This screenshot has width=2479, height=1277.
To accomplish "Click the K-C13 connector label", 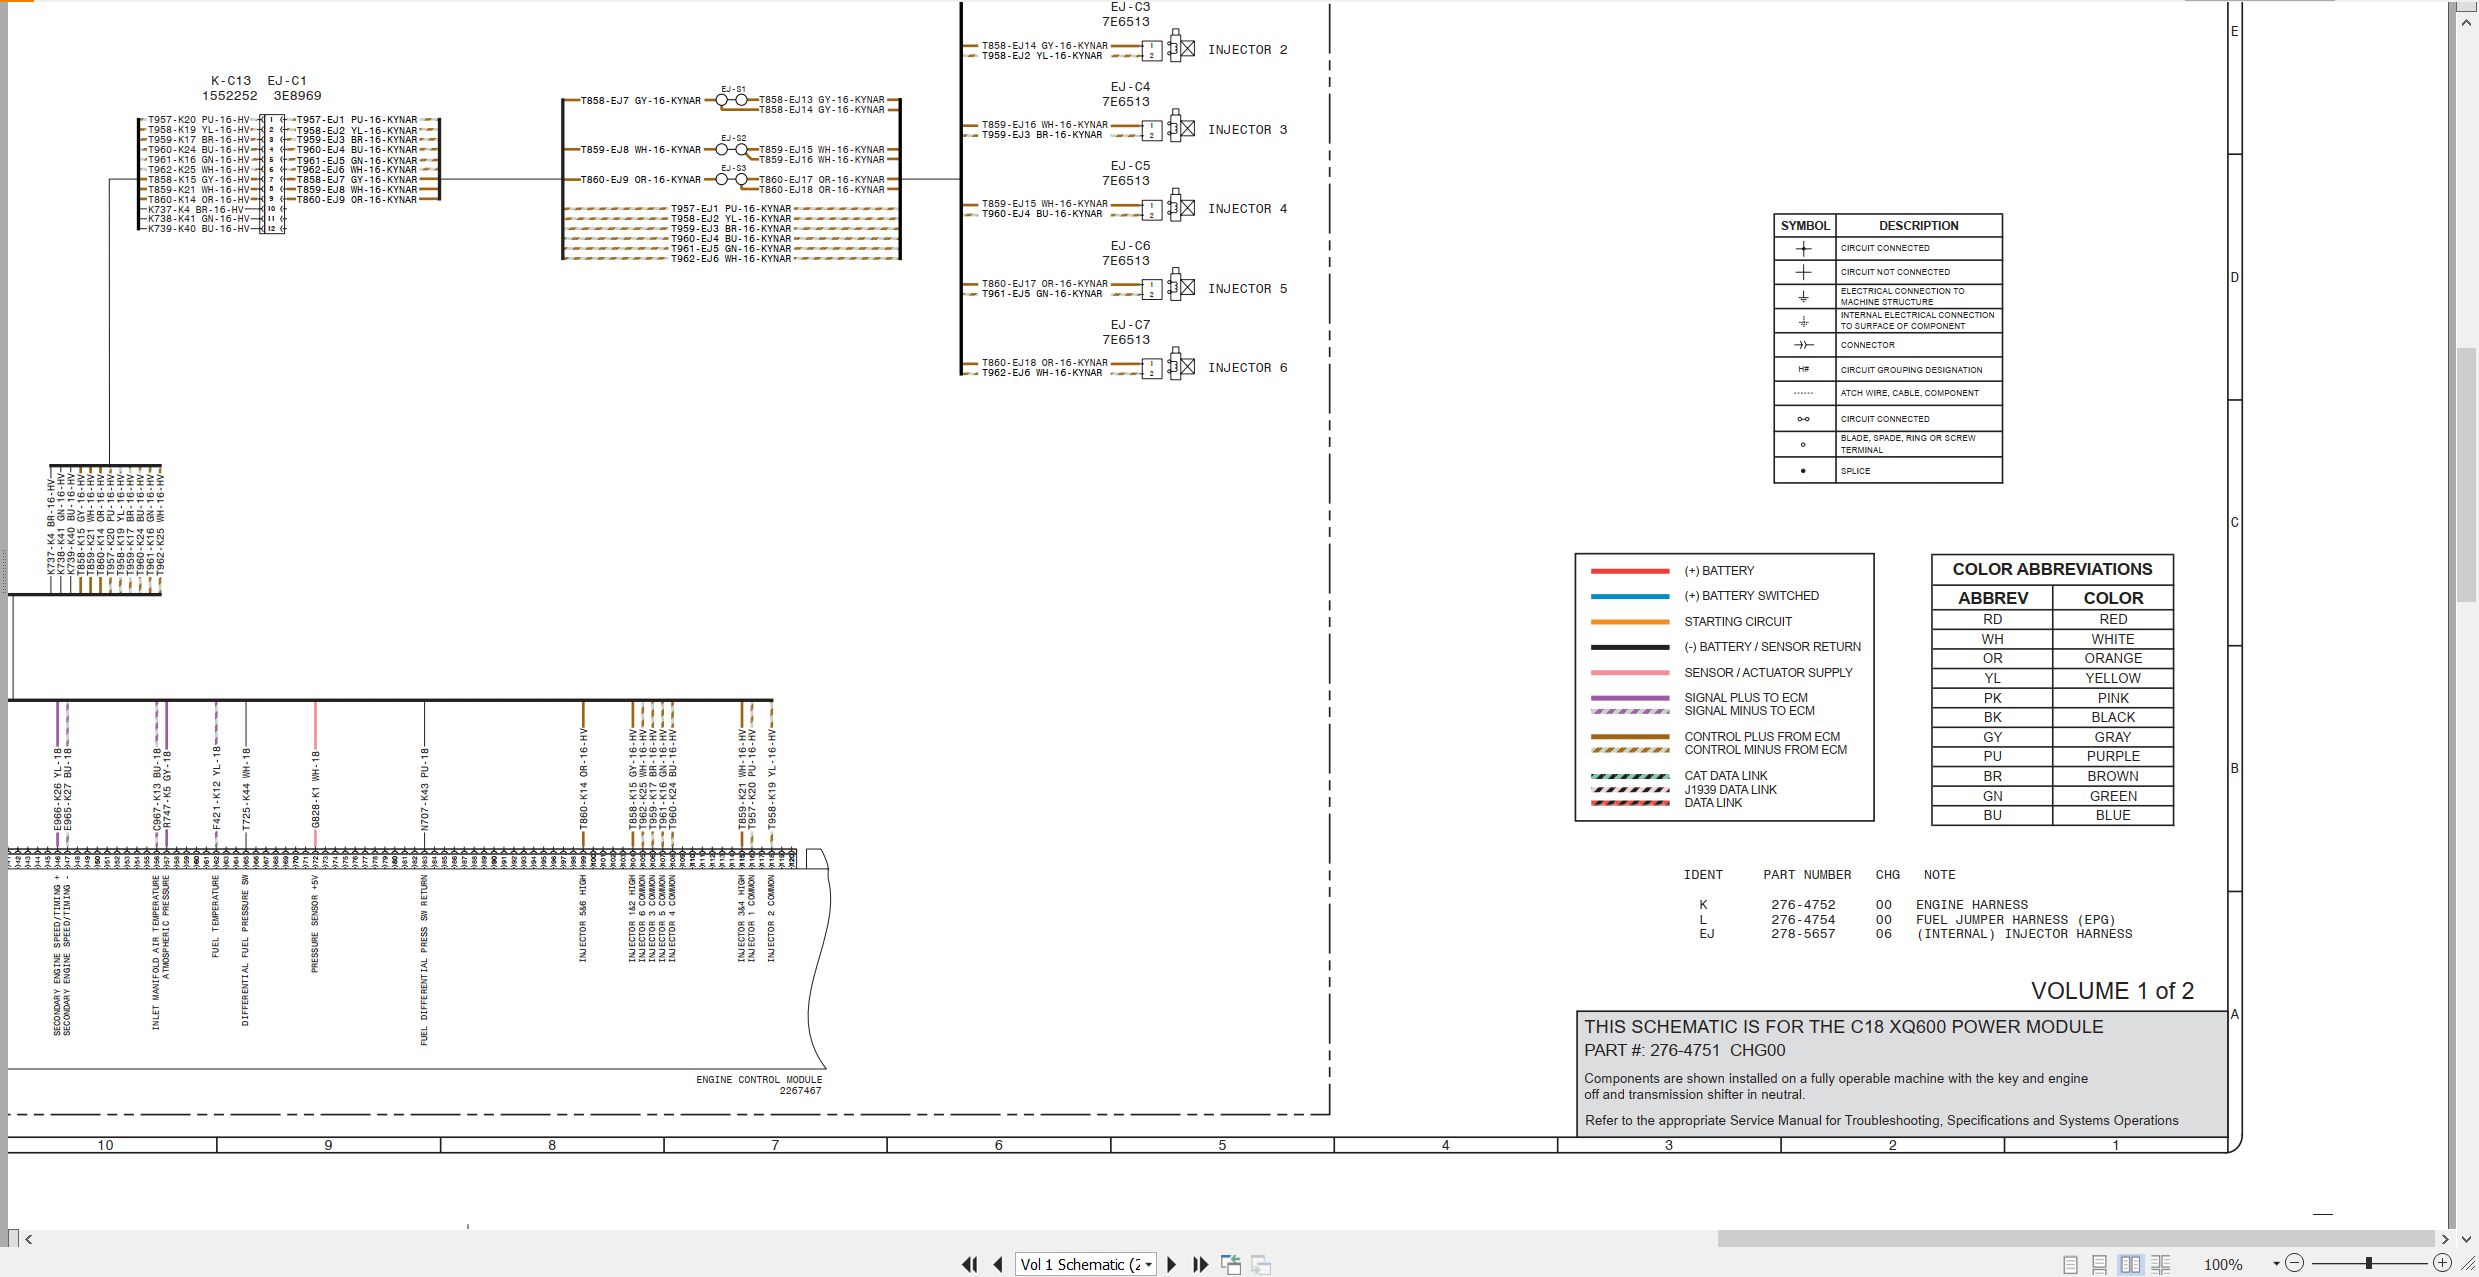I will pos(231,81).
